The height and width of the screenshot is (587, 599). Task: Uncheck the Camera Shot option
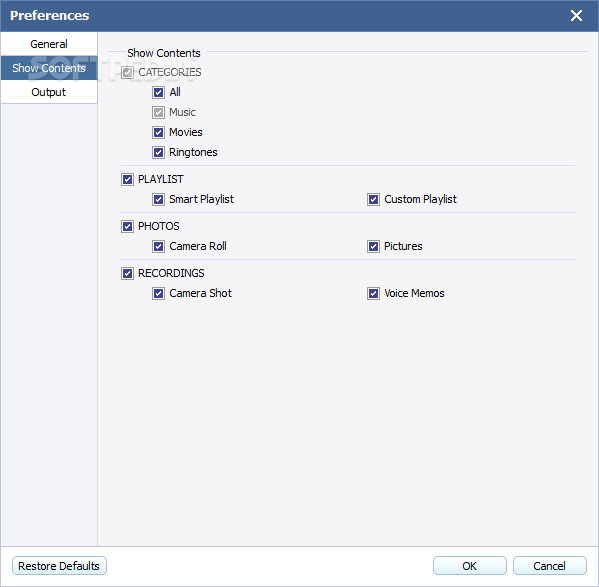tap(158, 293)
